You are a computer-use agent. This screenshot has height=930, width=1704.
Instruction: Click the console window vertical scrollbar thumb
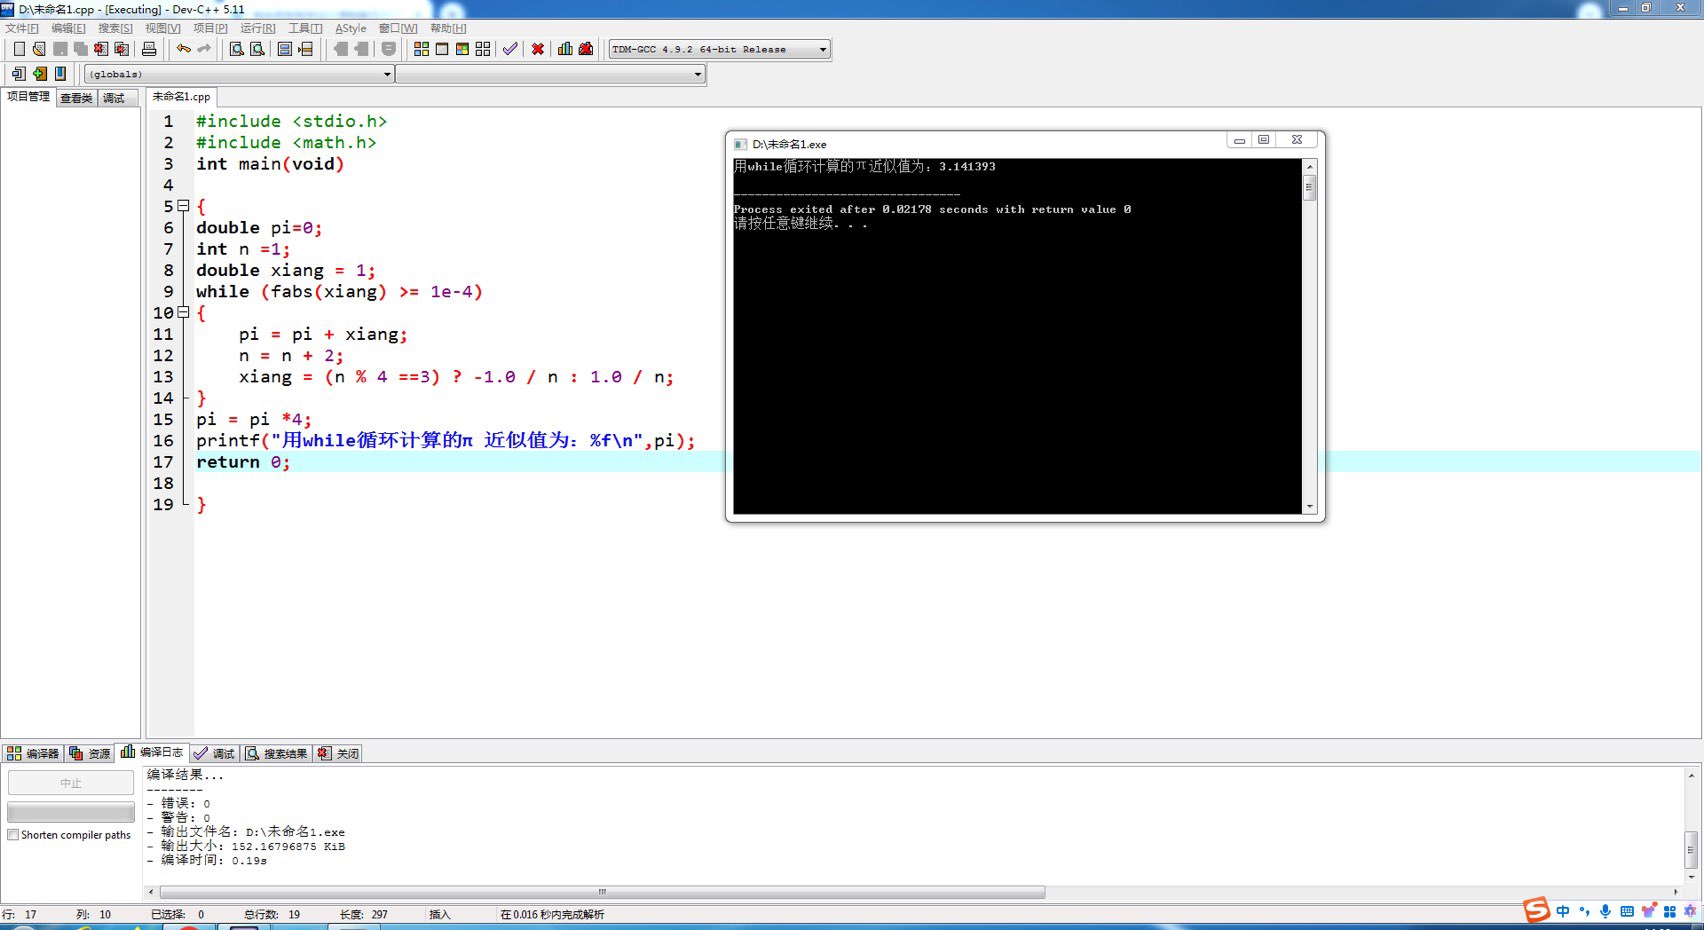click(x=1310, y=188)
